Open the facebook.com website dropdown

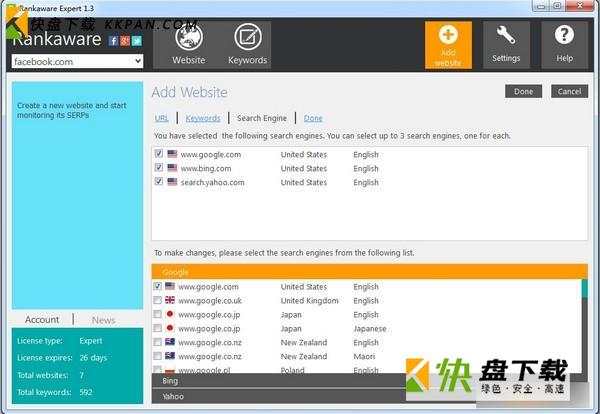78,61
